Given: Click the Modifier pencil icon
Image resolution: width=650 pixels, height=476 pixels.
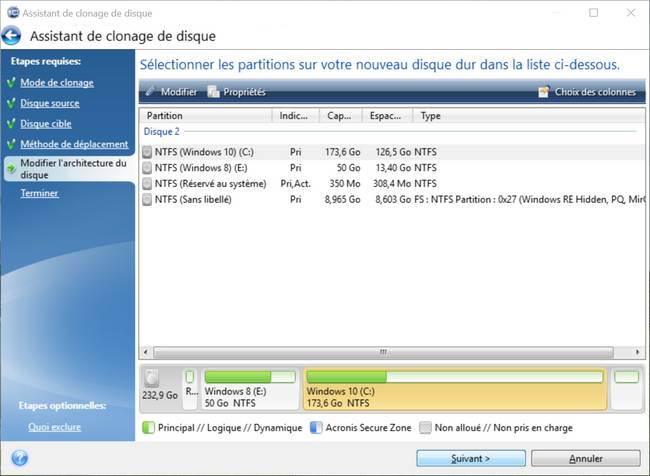Looking at the screenshot, I should click(x=150, y=91).
